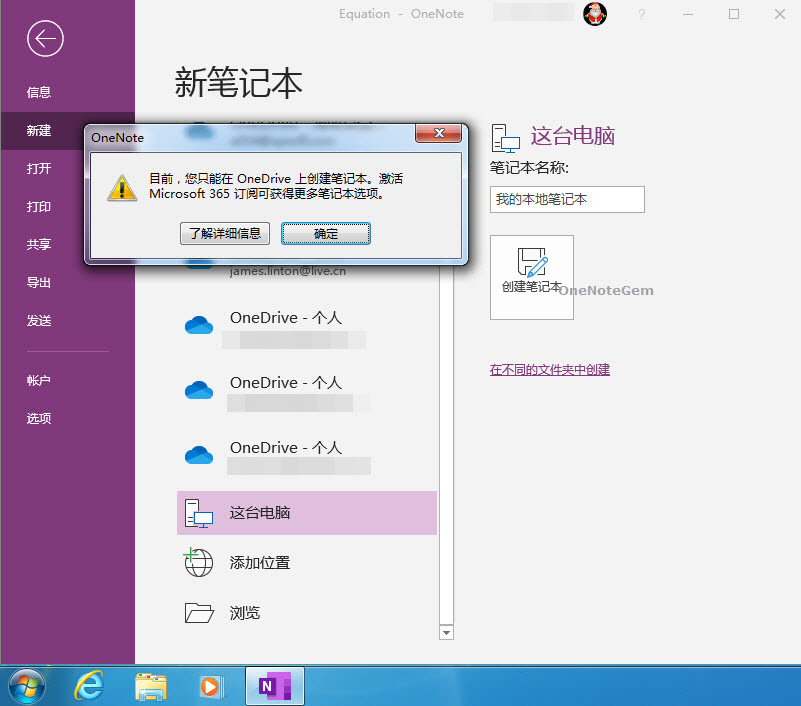Go to the 打印 menu item
Screen dimensions: 801x706
(39, 207)
